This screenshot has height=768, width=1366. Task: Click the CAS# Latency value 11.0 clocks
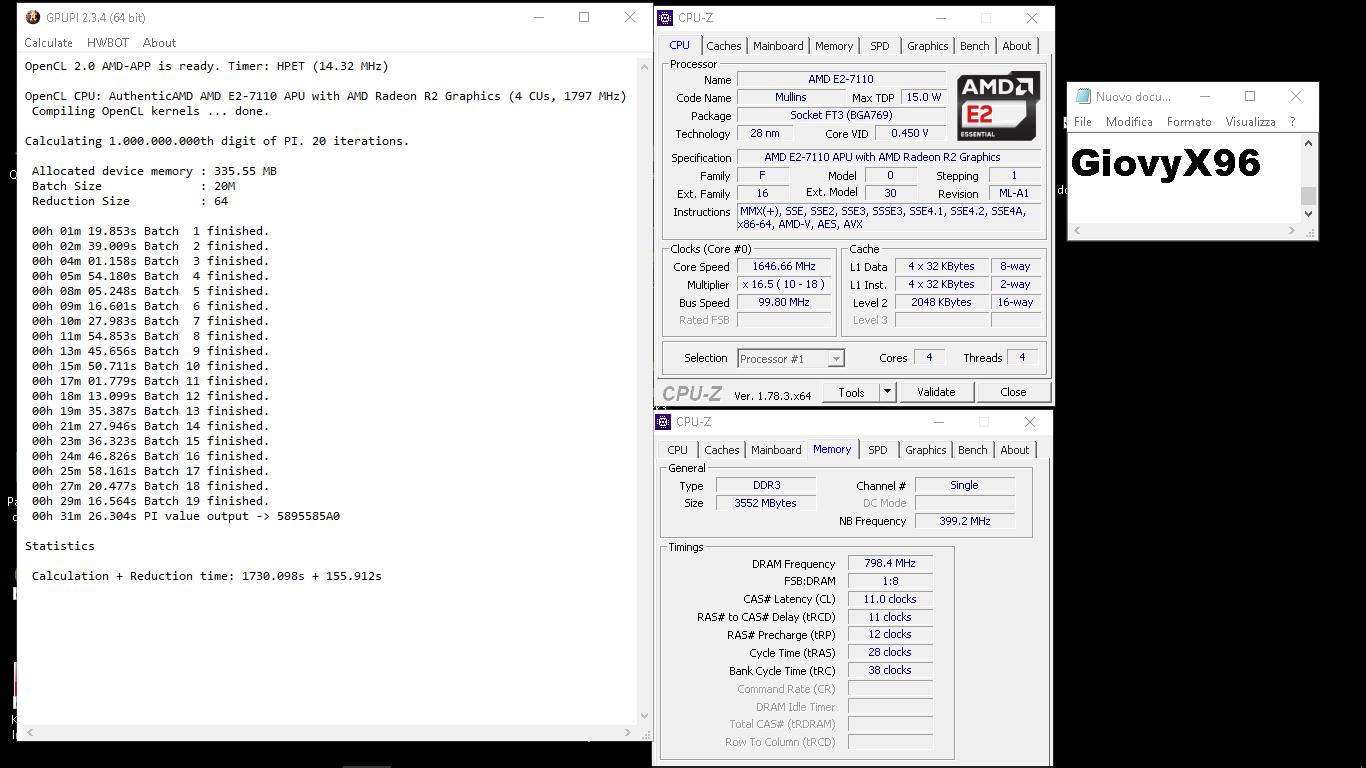pyautogui.click(x=890, y=599)
